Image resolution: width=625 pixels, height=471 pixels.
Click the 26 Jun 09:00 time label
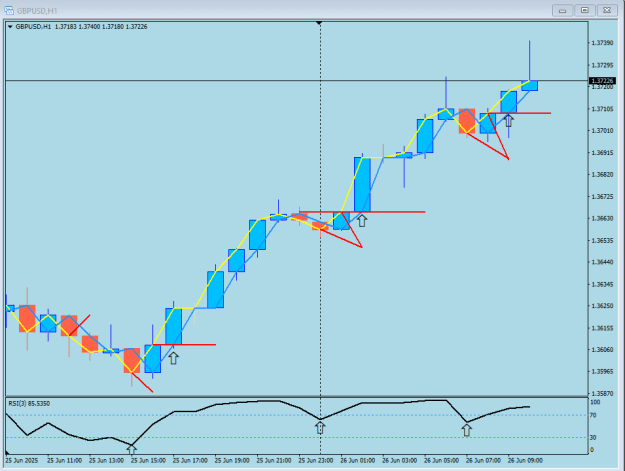pos(525,461)
